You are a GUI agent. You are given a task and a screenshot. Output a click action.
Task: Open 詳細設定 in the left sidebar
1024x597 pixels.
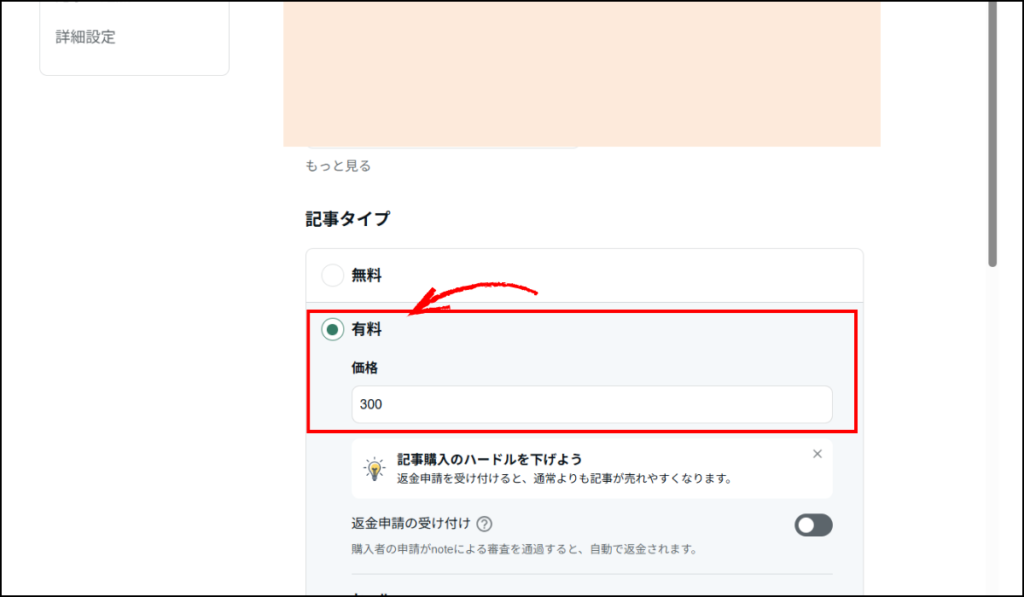click(85, 37)
